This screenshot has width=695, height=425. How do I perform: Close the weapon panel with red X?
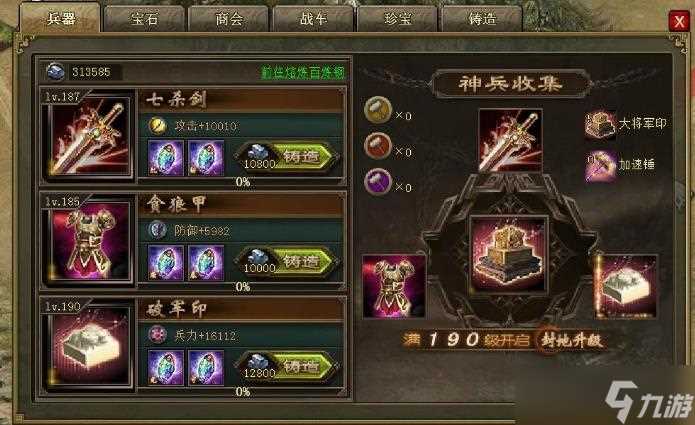[x=679, y=21]
